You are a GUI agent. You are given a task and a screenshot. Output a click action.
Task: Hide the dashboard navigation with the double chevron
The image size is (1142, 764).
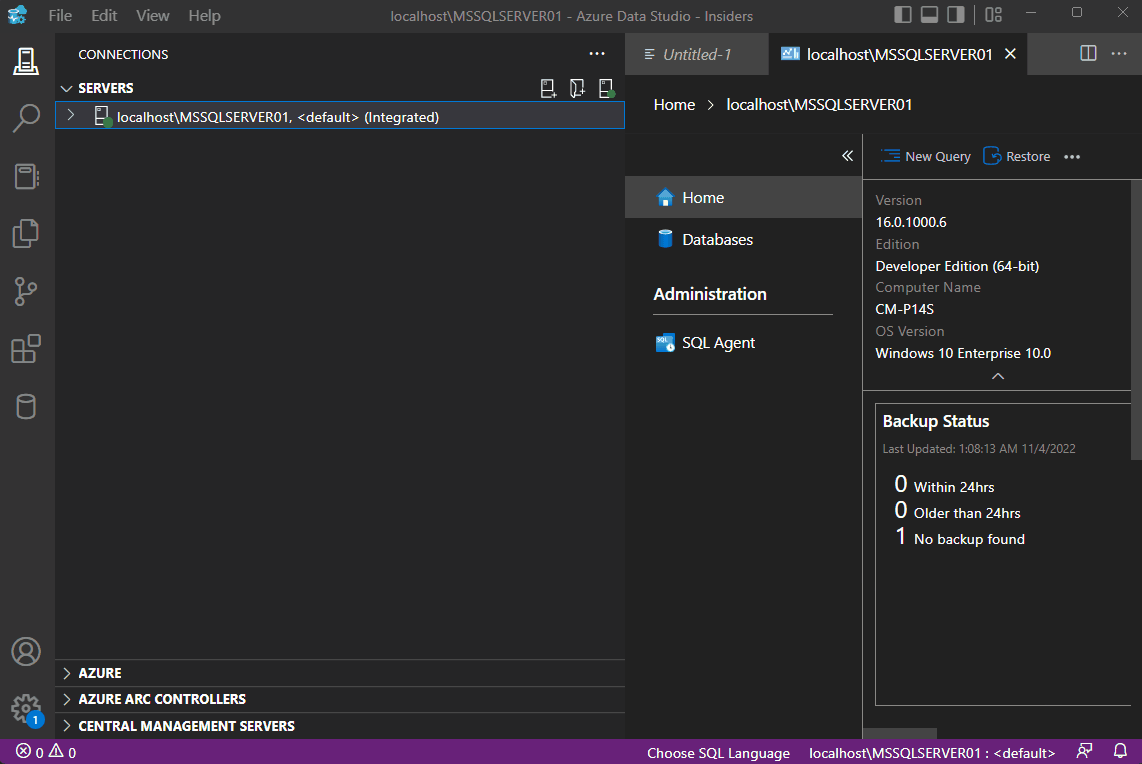[x=847, y=156]
